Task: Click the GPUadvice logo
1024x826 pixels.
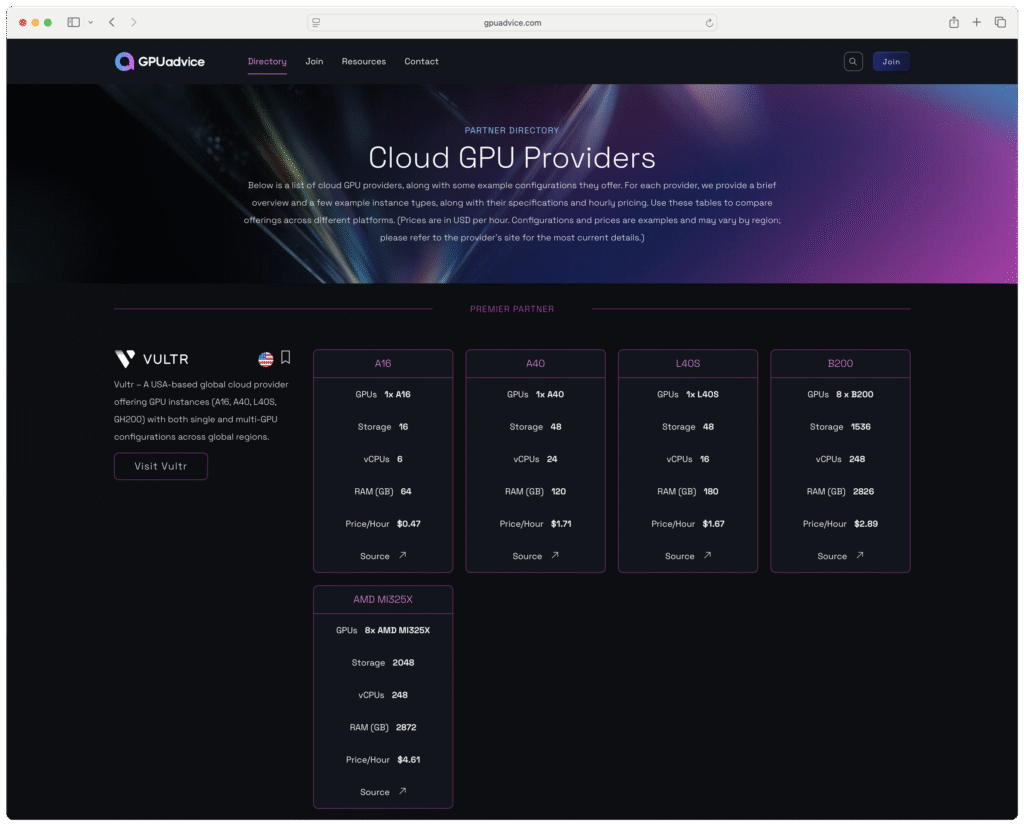Action: [159, 61]
